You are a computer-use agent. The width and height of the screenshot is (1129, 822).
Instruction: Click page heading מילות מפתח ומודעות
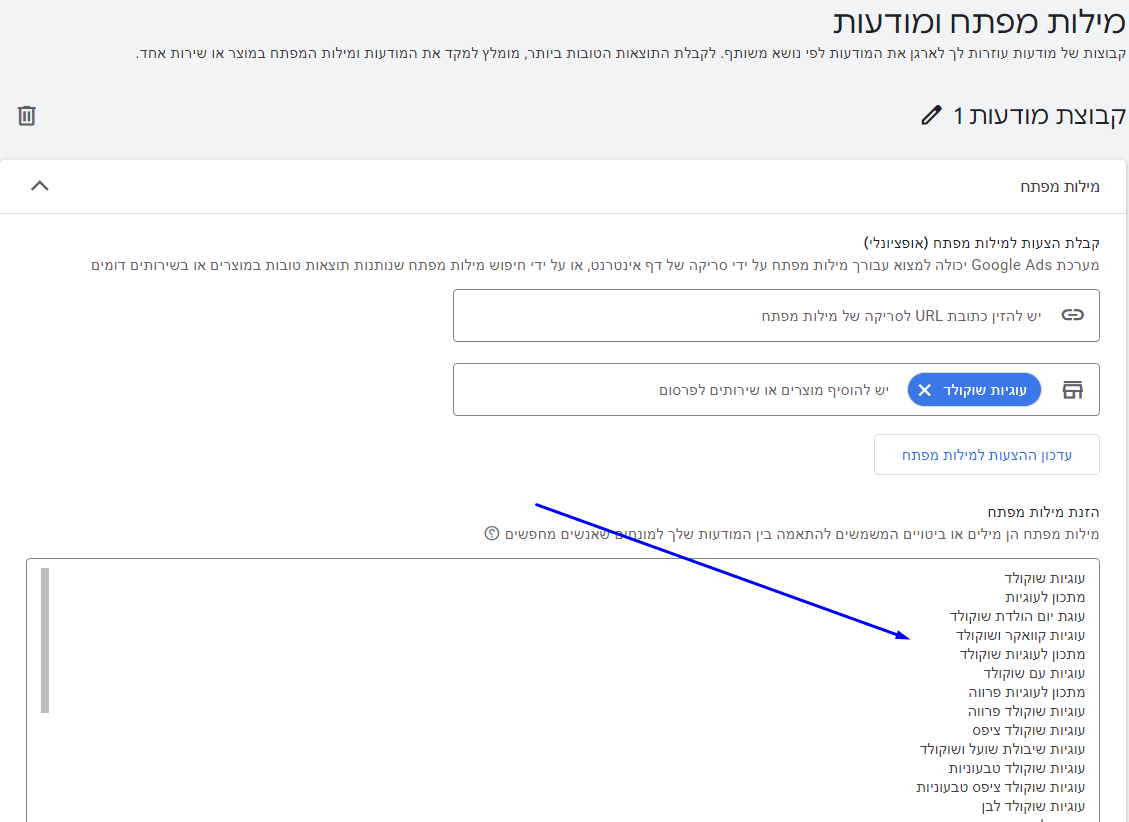[979, 22]
